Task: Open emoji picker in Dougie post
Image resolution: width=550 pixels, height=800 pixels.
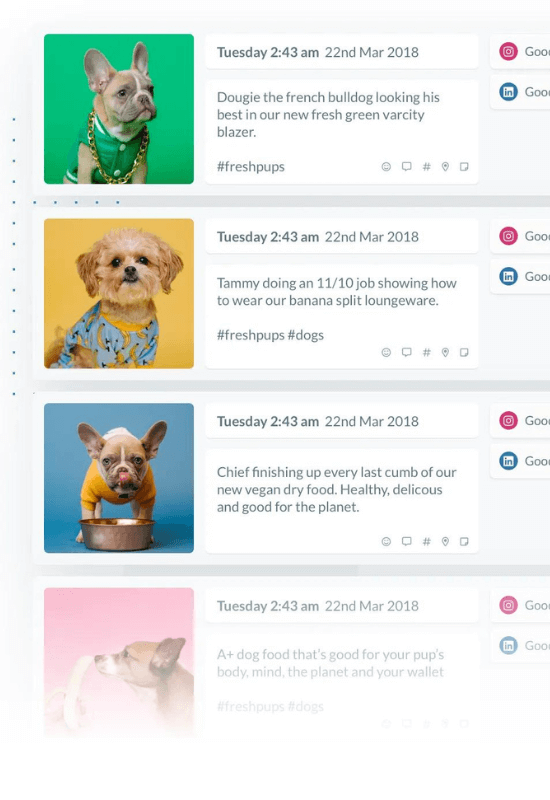Action: coord(386,166)
